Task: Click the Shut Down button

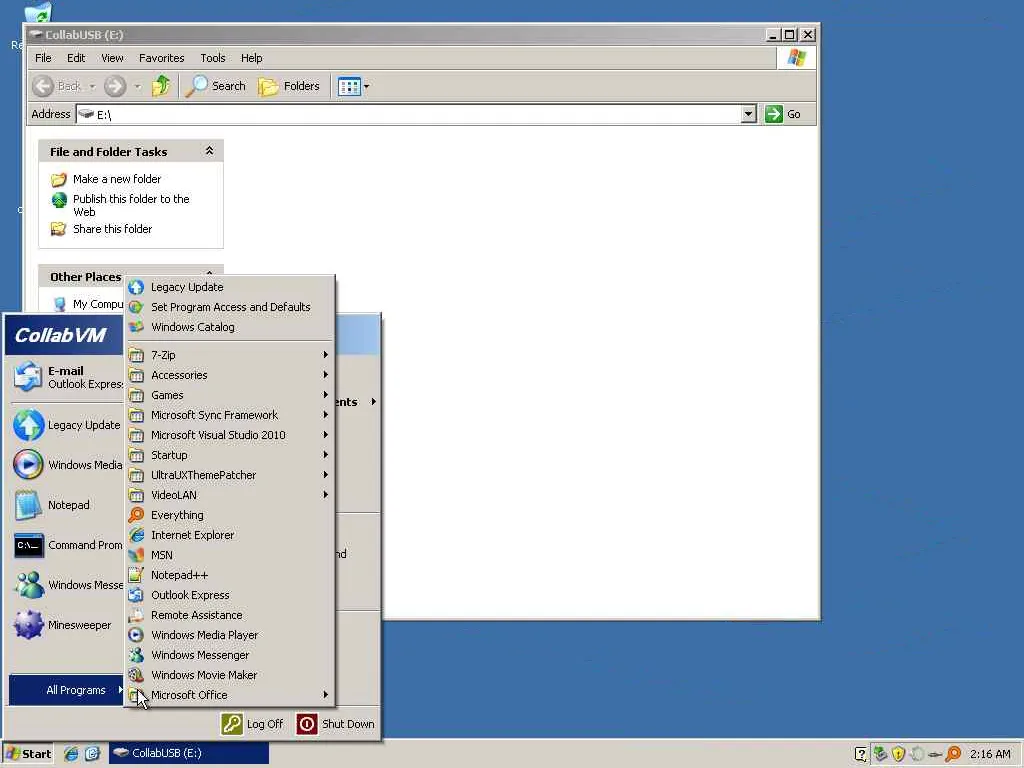Action: coord(336,724)
